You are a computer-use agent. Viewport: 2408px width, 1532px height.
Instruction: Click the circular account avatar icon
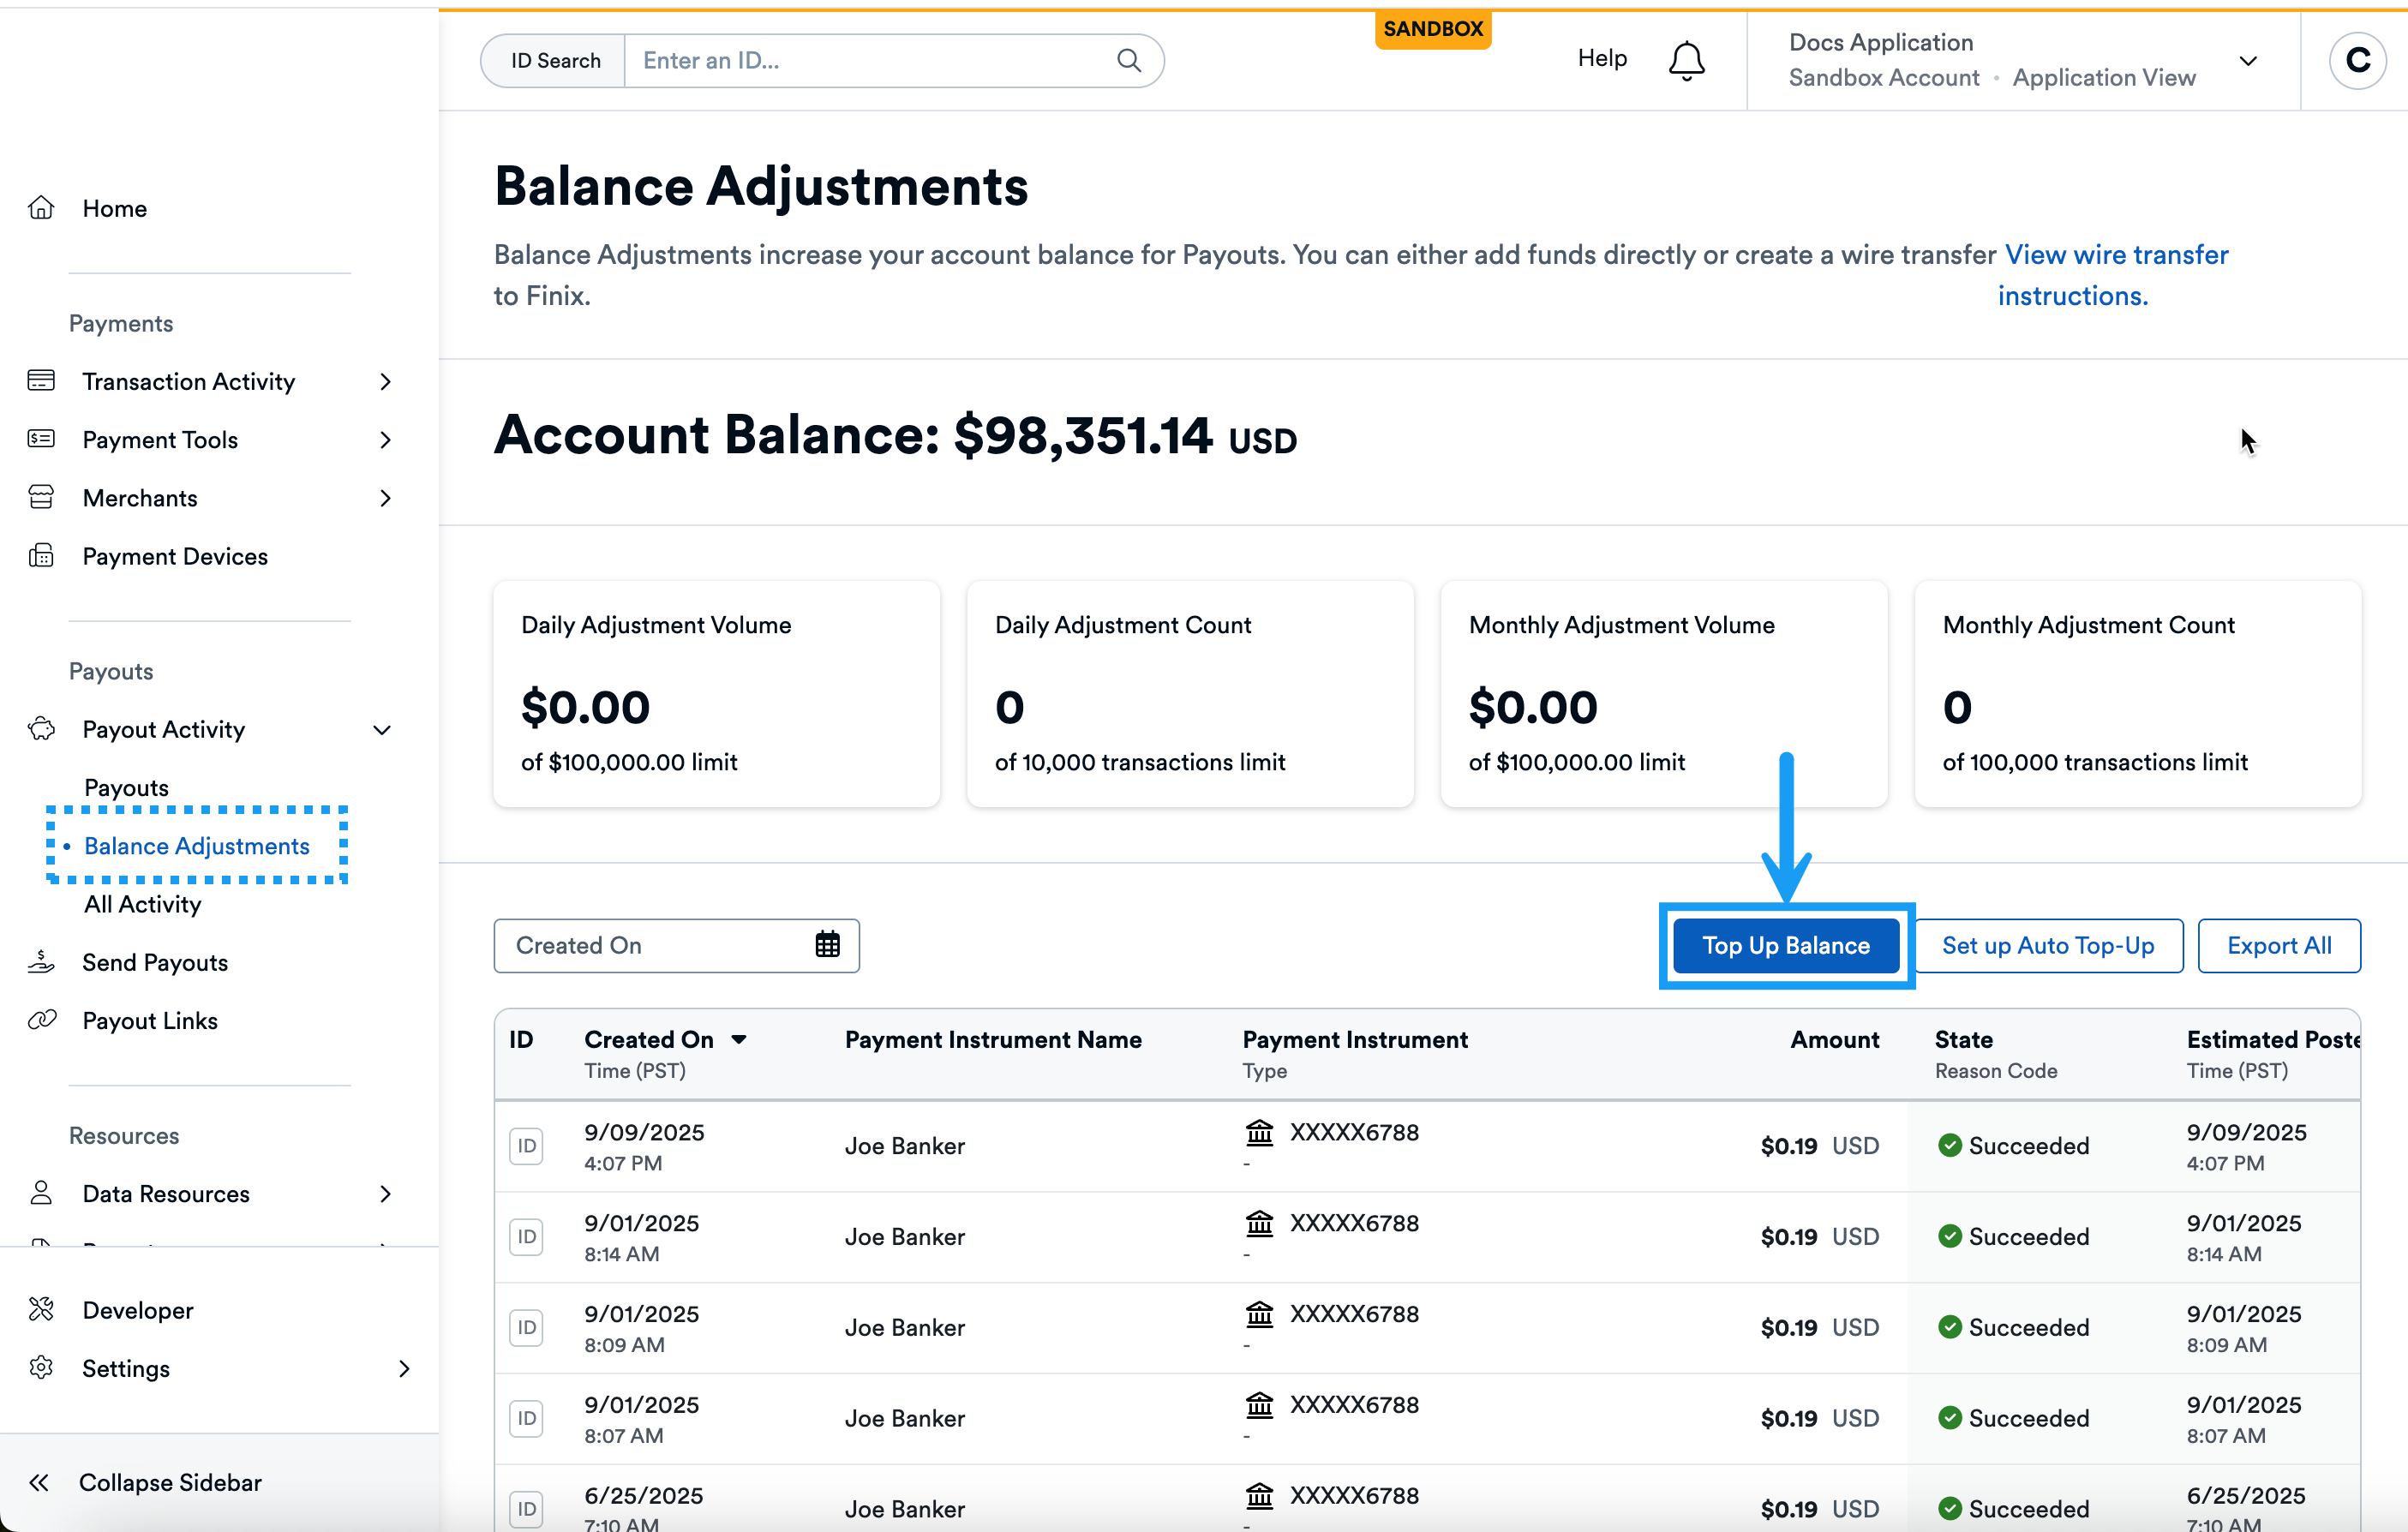tap(2357, 60)
